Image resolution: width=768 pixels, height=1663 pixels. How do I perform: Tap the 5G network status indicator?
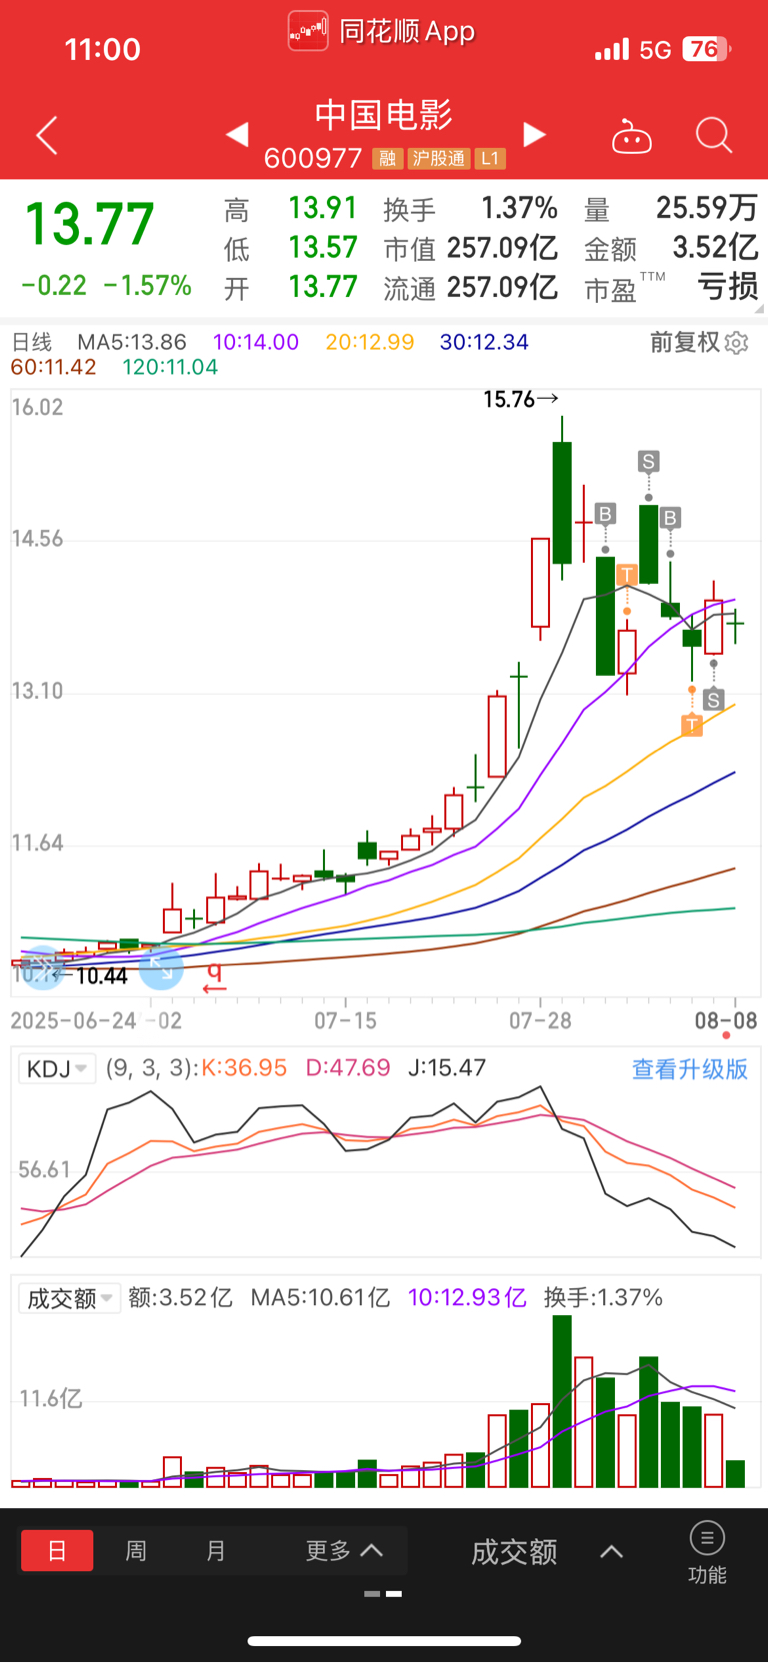655,50
